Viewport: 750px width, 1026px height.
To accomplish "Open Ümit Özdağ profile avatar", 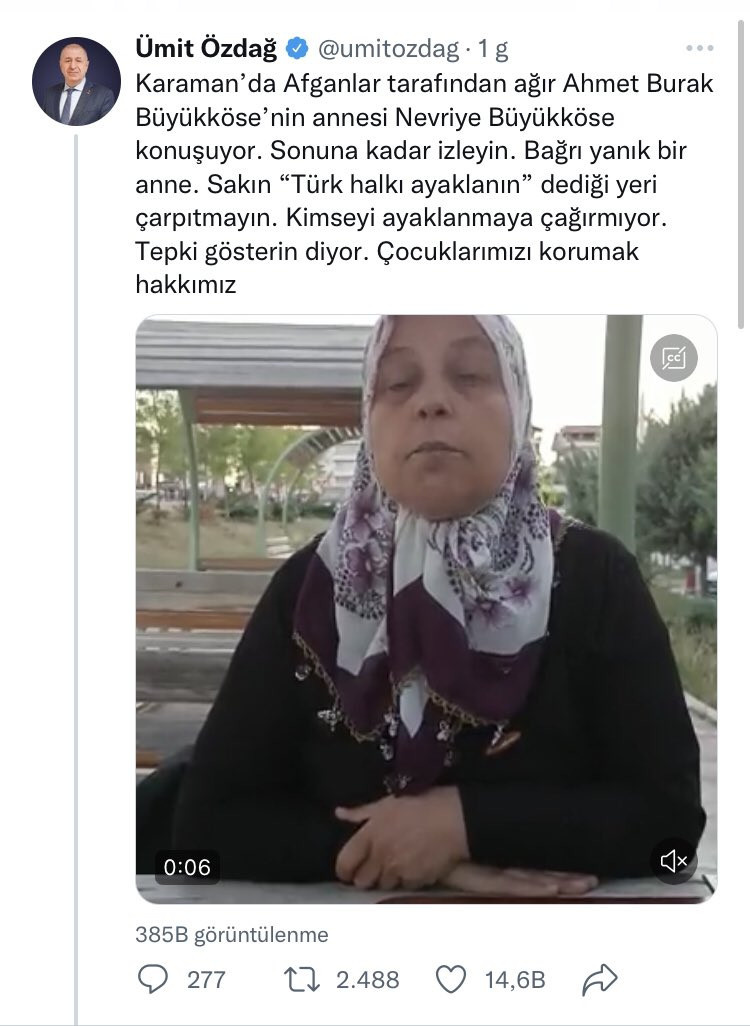I will [x=77, y=81].
